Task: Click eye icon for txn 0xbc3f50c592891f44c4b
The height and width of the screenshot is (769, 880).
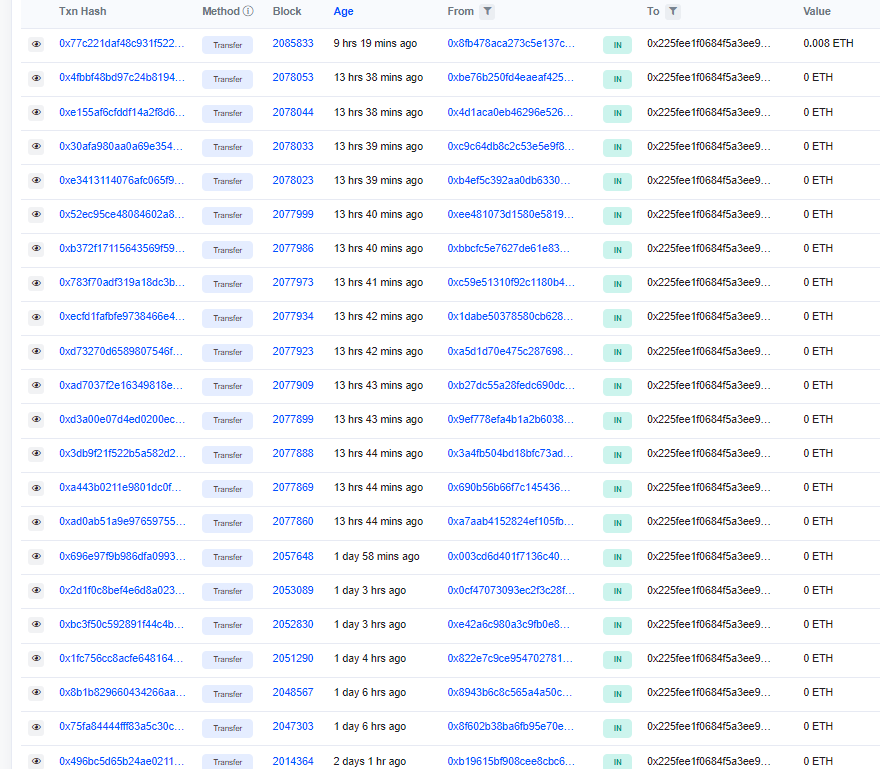Action: click(36, 624)
